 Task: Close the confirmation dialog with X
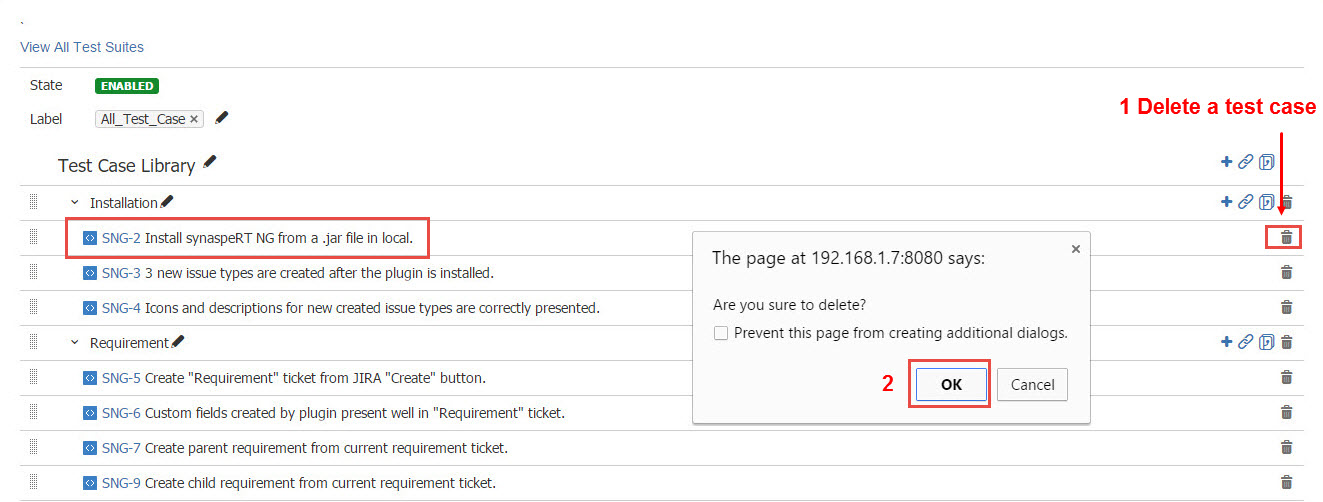[1076, 249]
